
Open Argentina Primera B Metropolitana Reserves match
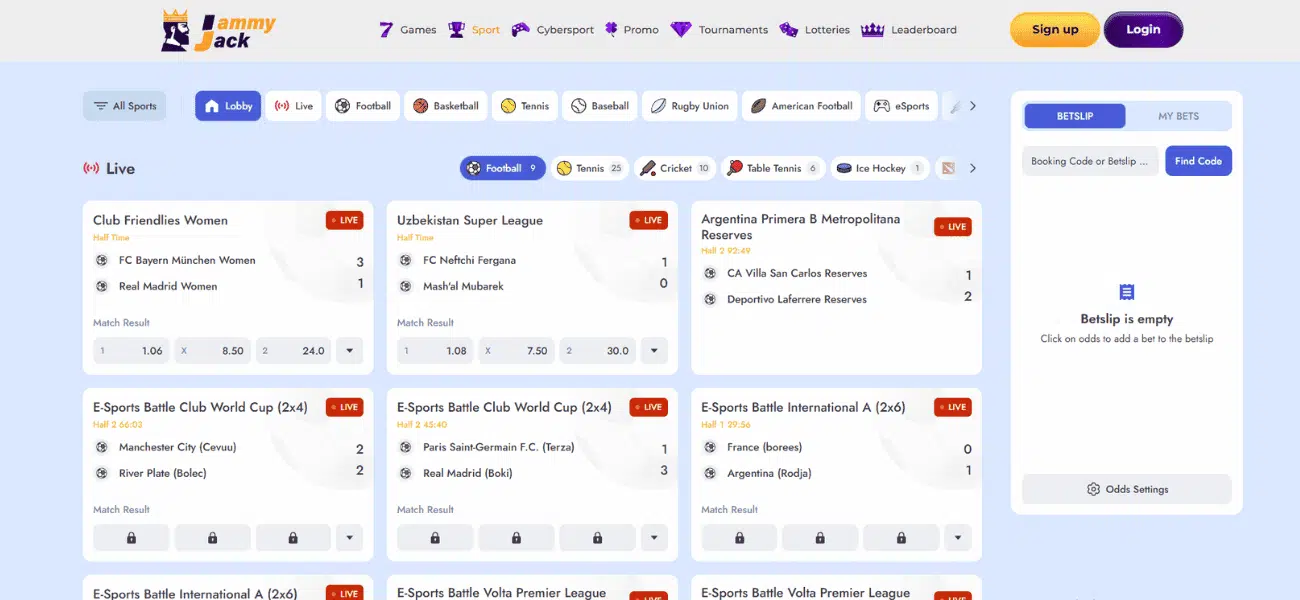coord(801,227)
